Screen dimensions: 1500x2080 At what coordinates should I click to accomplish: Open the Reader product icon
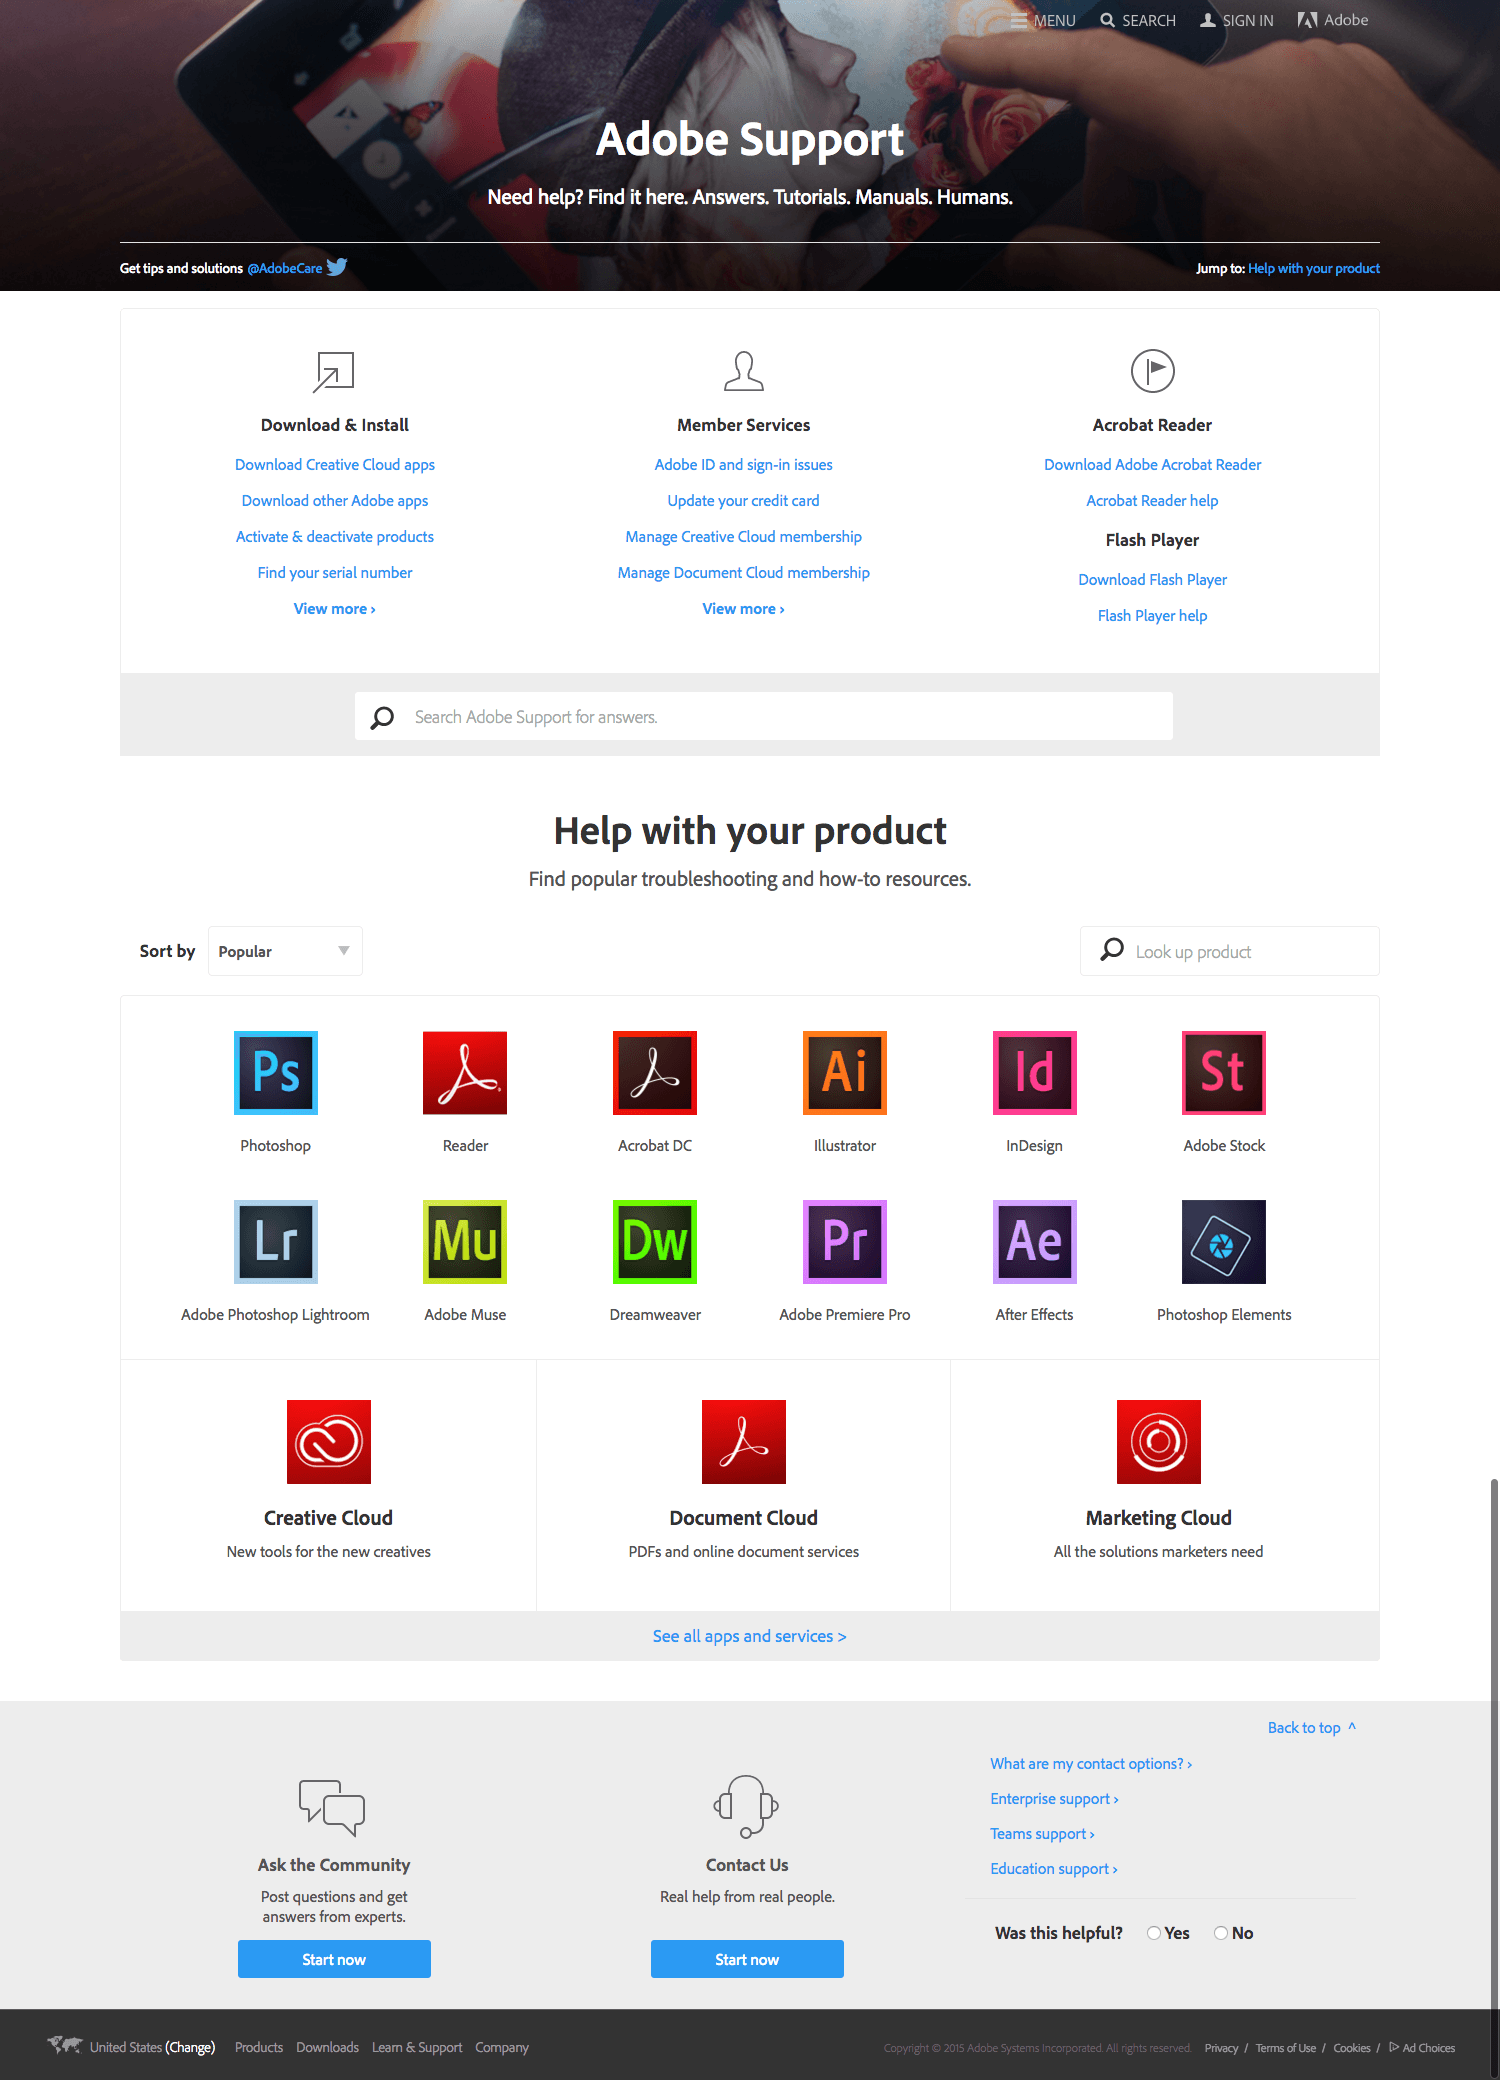pyautogui.click(x=465, y=1072)
